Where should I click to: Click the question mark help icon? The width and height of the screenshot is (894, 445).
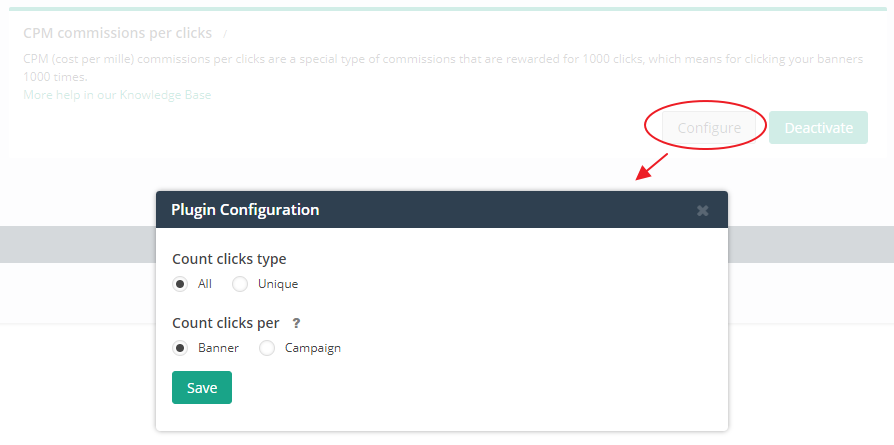point(296,323)
